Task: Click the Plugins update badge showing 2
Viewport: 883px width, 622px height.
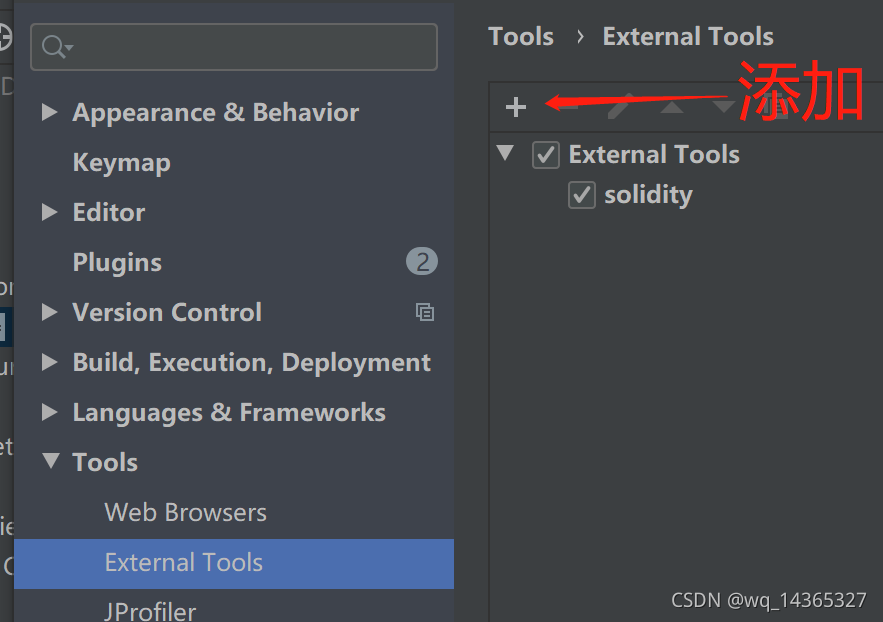Action: 422,262
